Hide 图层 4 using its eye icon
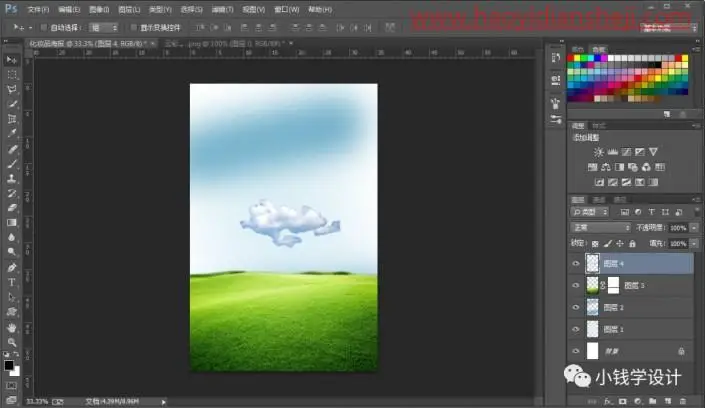The image size is (705, 408). coord(576,264)
